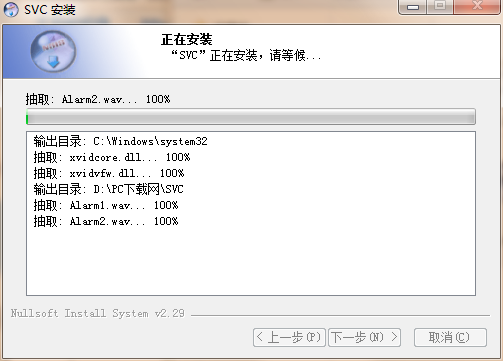
Task: Click 'Nullsoft Install System v2.29' text
Action: click(x=98, y=313)
